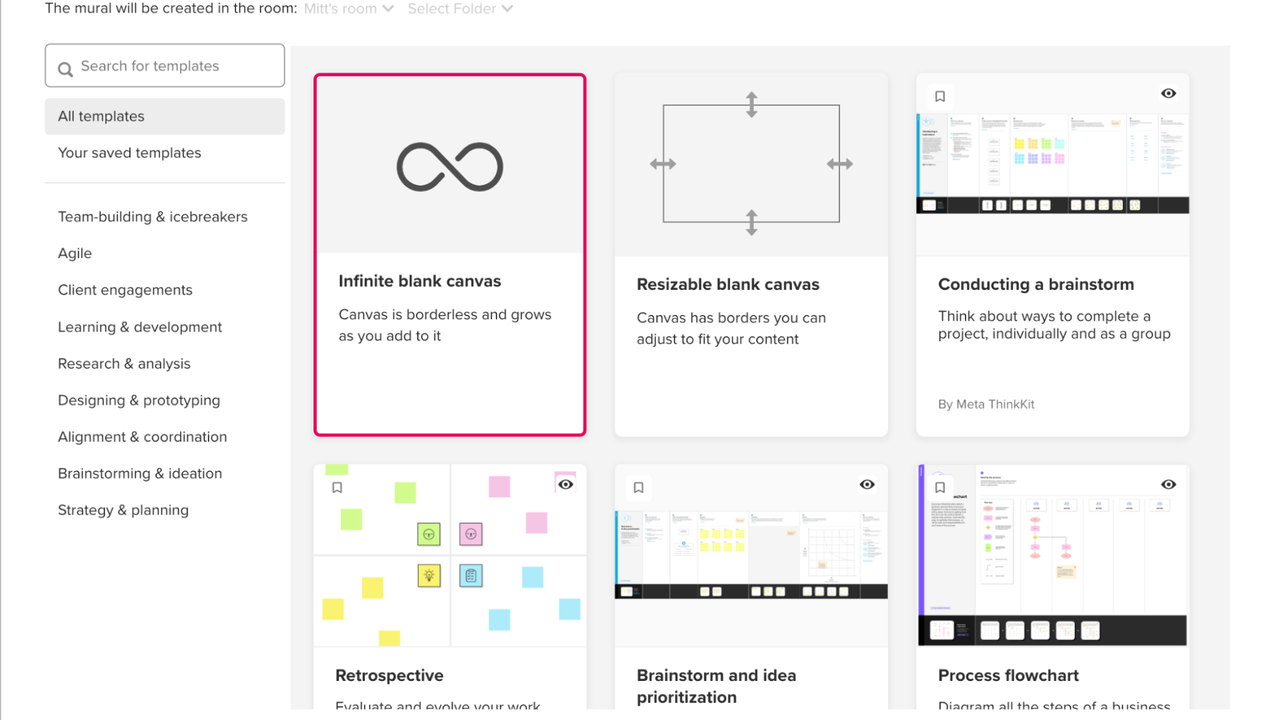Show Team-building & icebreakers templates
This screenshot has width=1279, height=720.
(152, 217)
